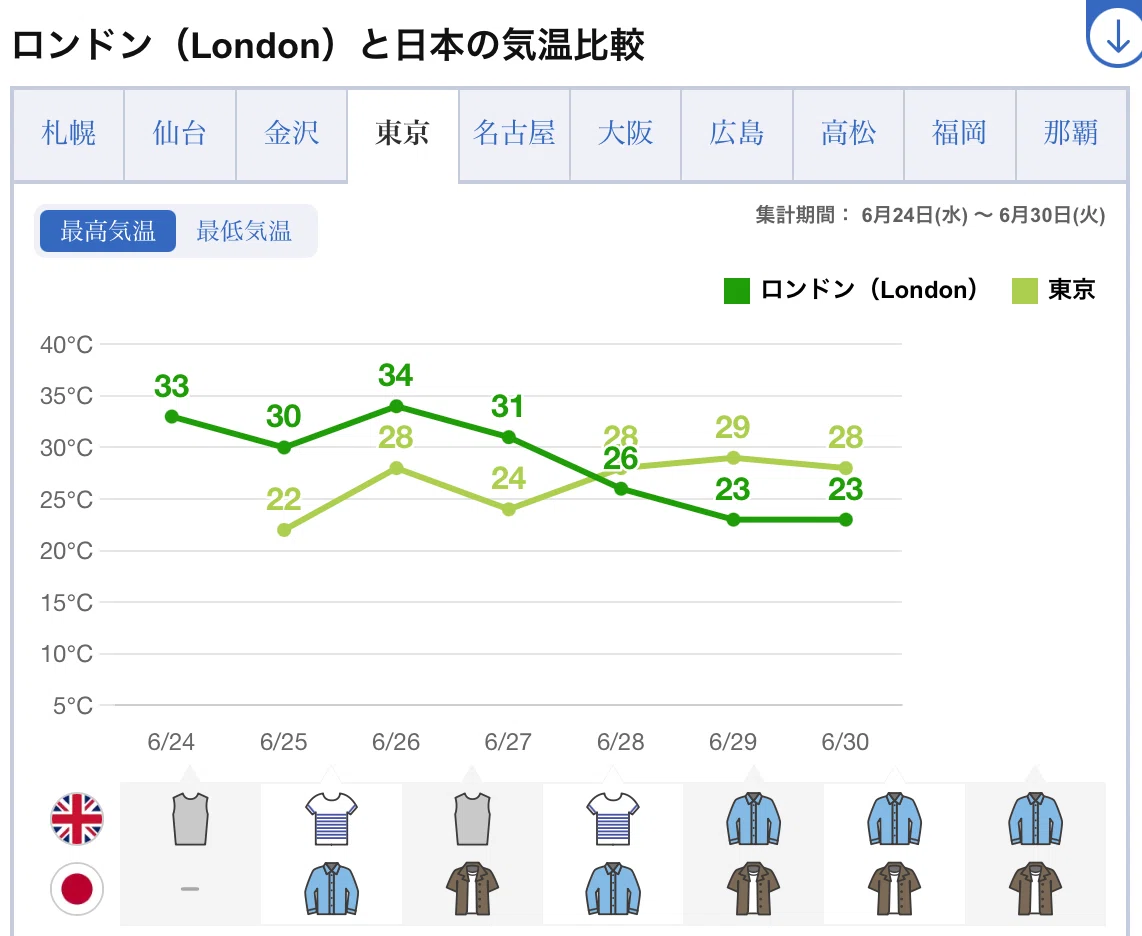Click London's striped T-shirt icon for 6/25
The height and width of the screenshot is (936, 1142).
click(x=331, y=819)
